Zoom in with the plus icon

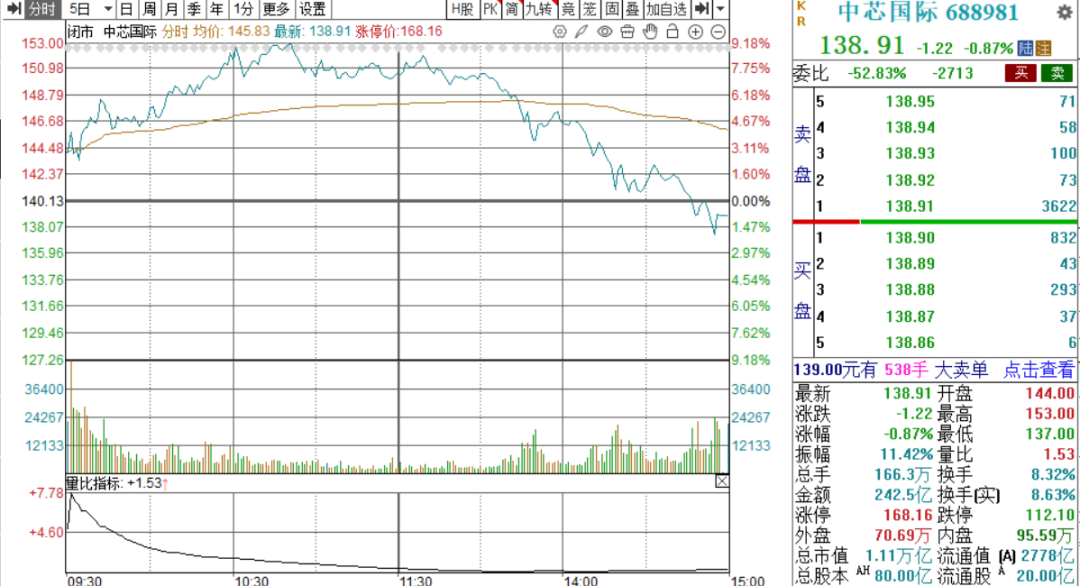tap(694, 32)
